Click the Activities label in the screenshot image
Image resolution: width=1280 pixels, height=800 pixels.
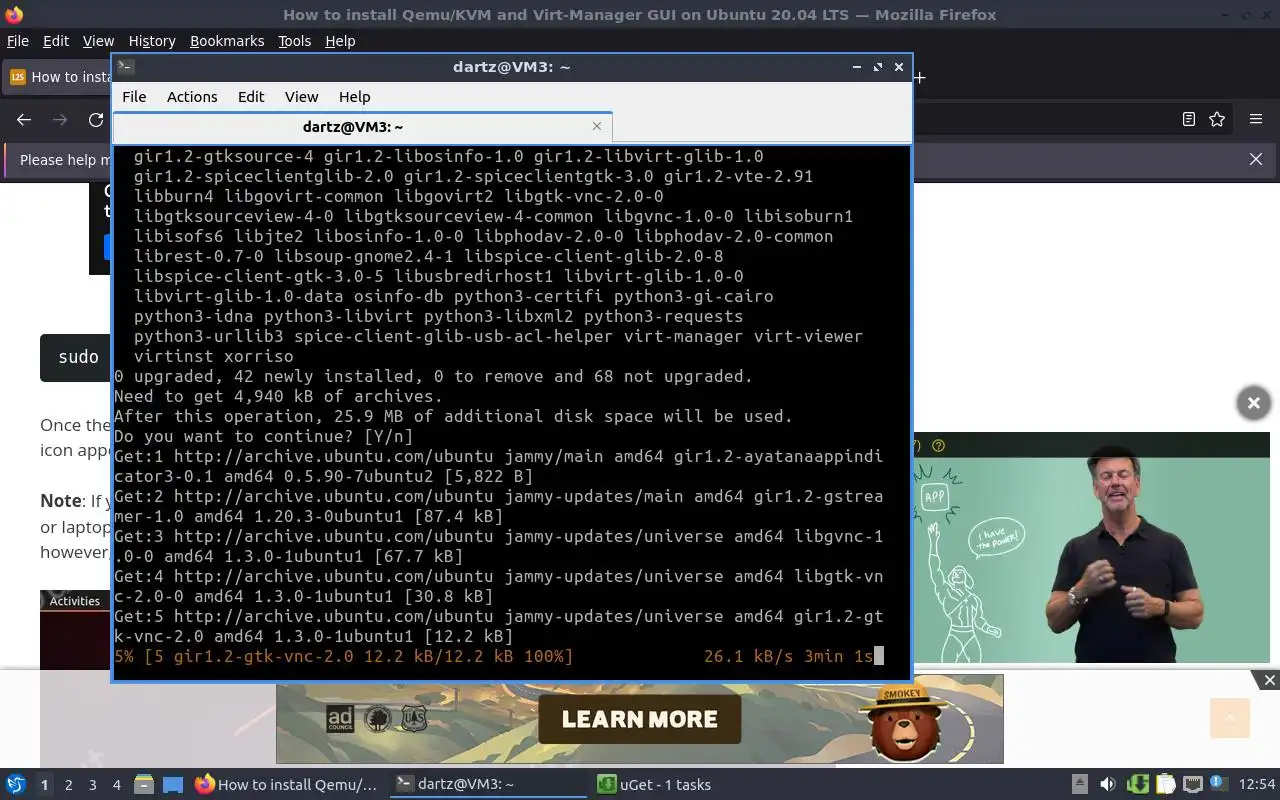point(75,601)
